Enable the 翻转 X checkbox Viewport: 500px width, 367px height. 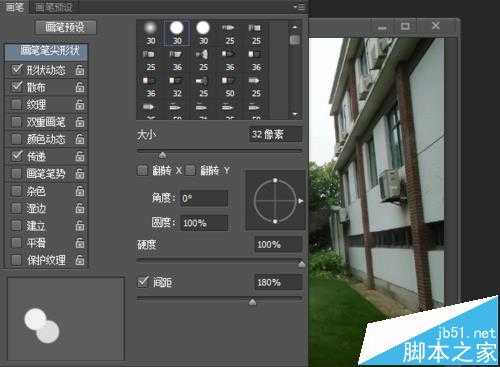142,171
